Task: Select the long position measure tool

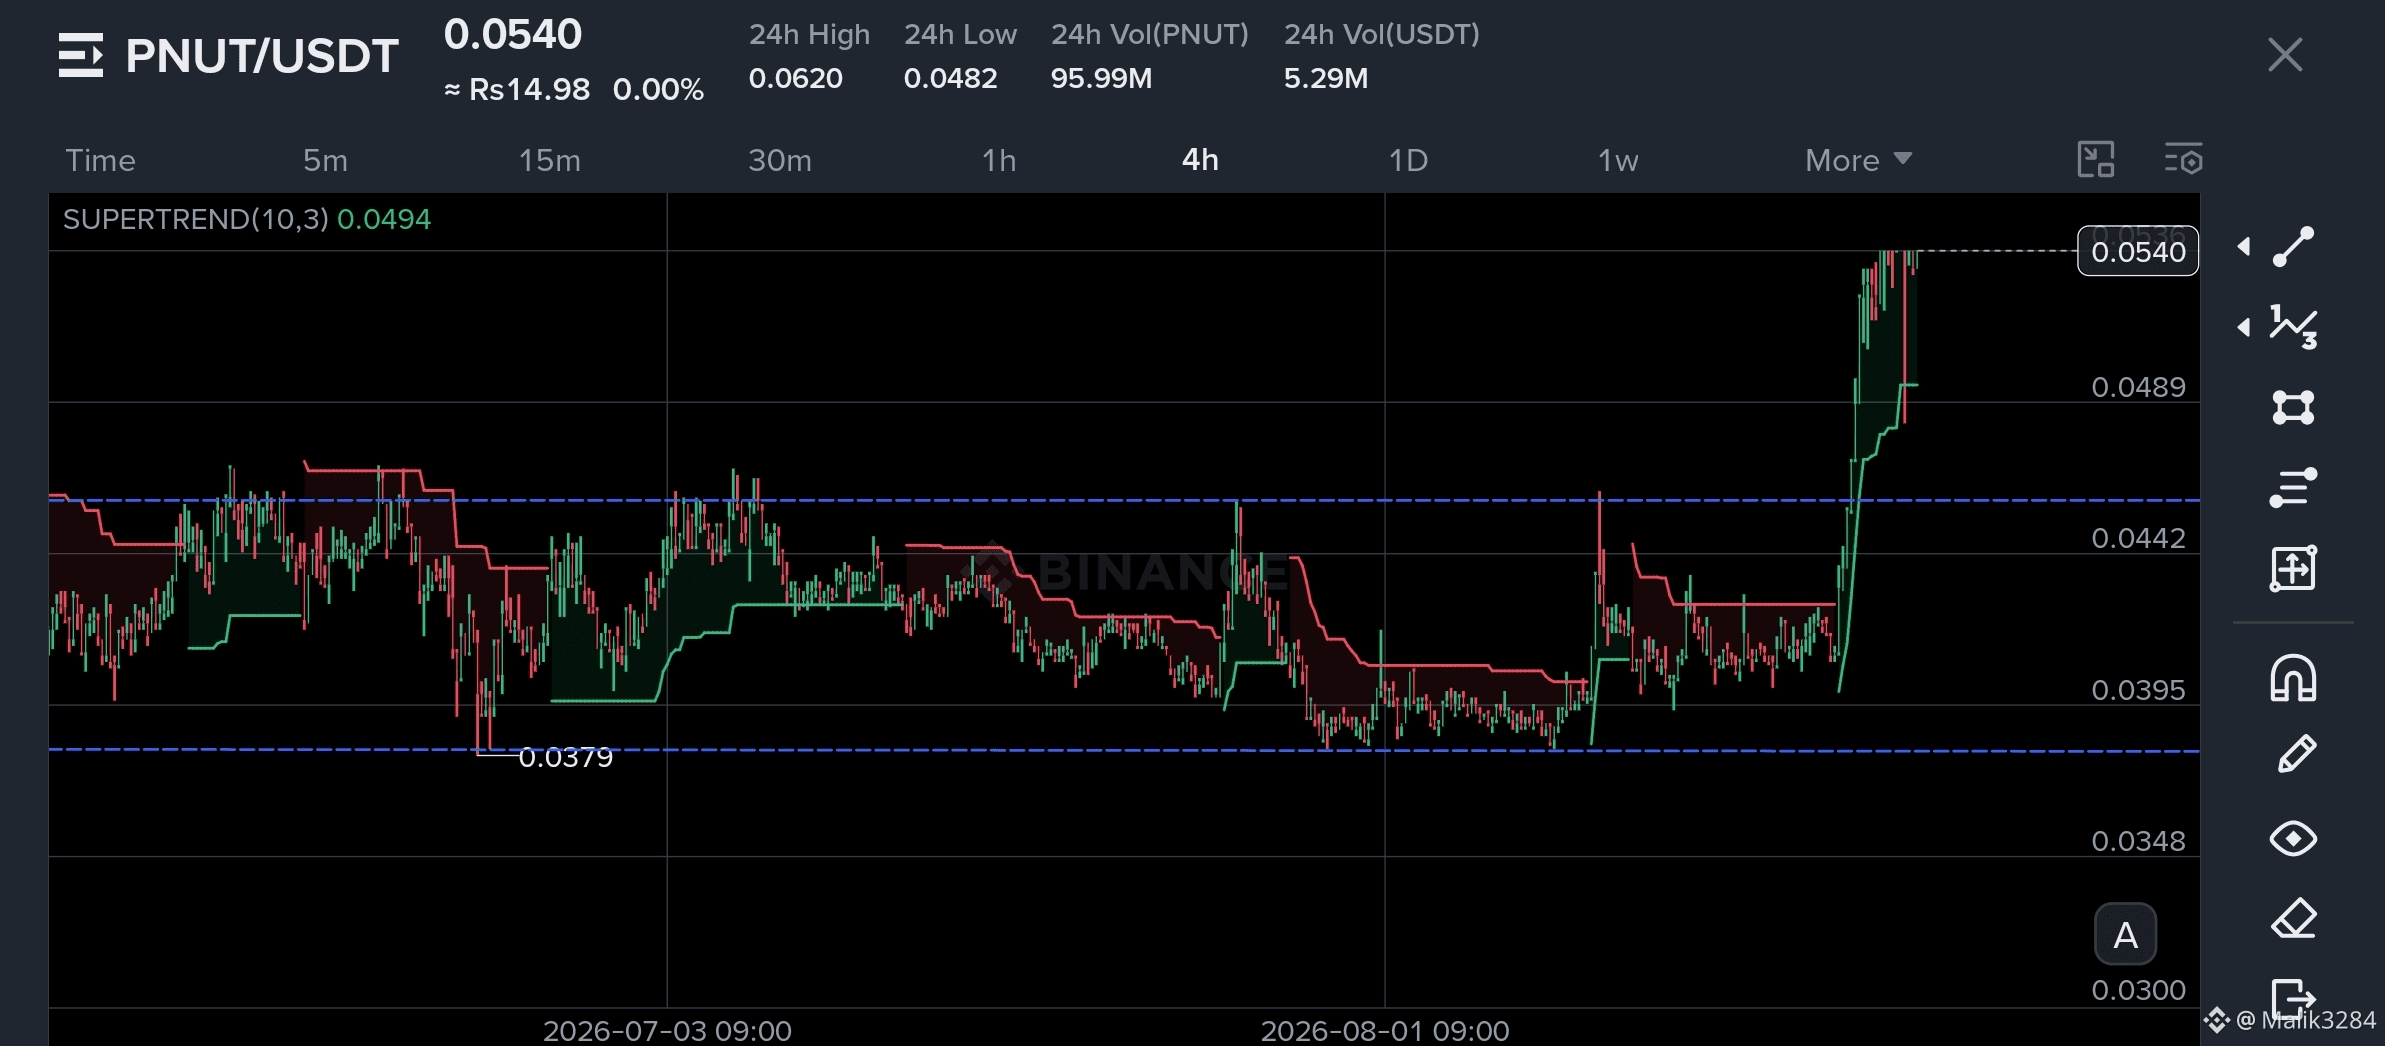Action: coord(2293,568)
